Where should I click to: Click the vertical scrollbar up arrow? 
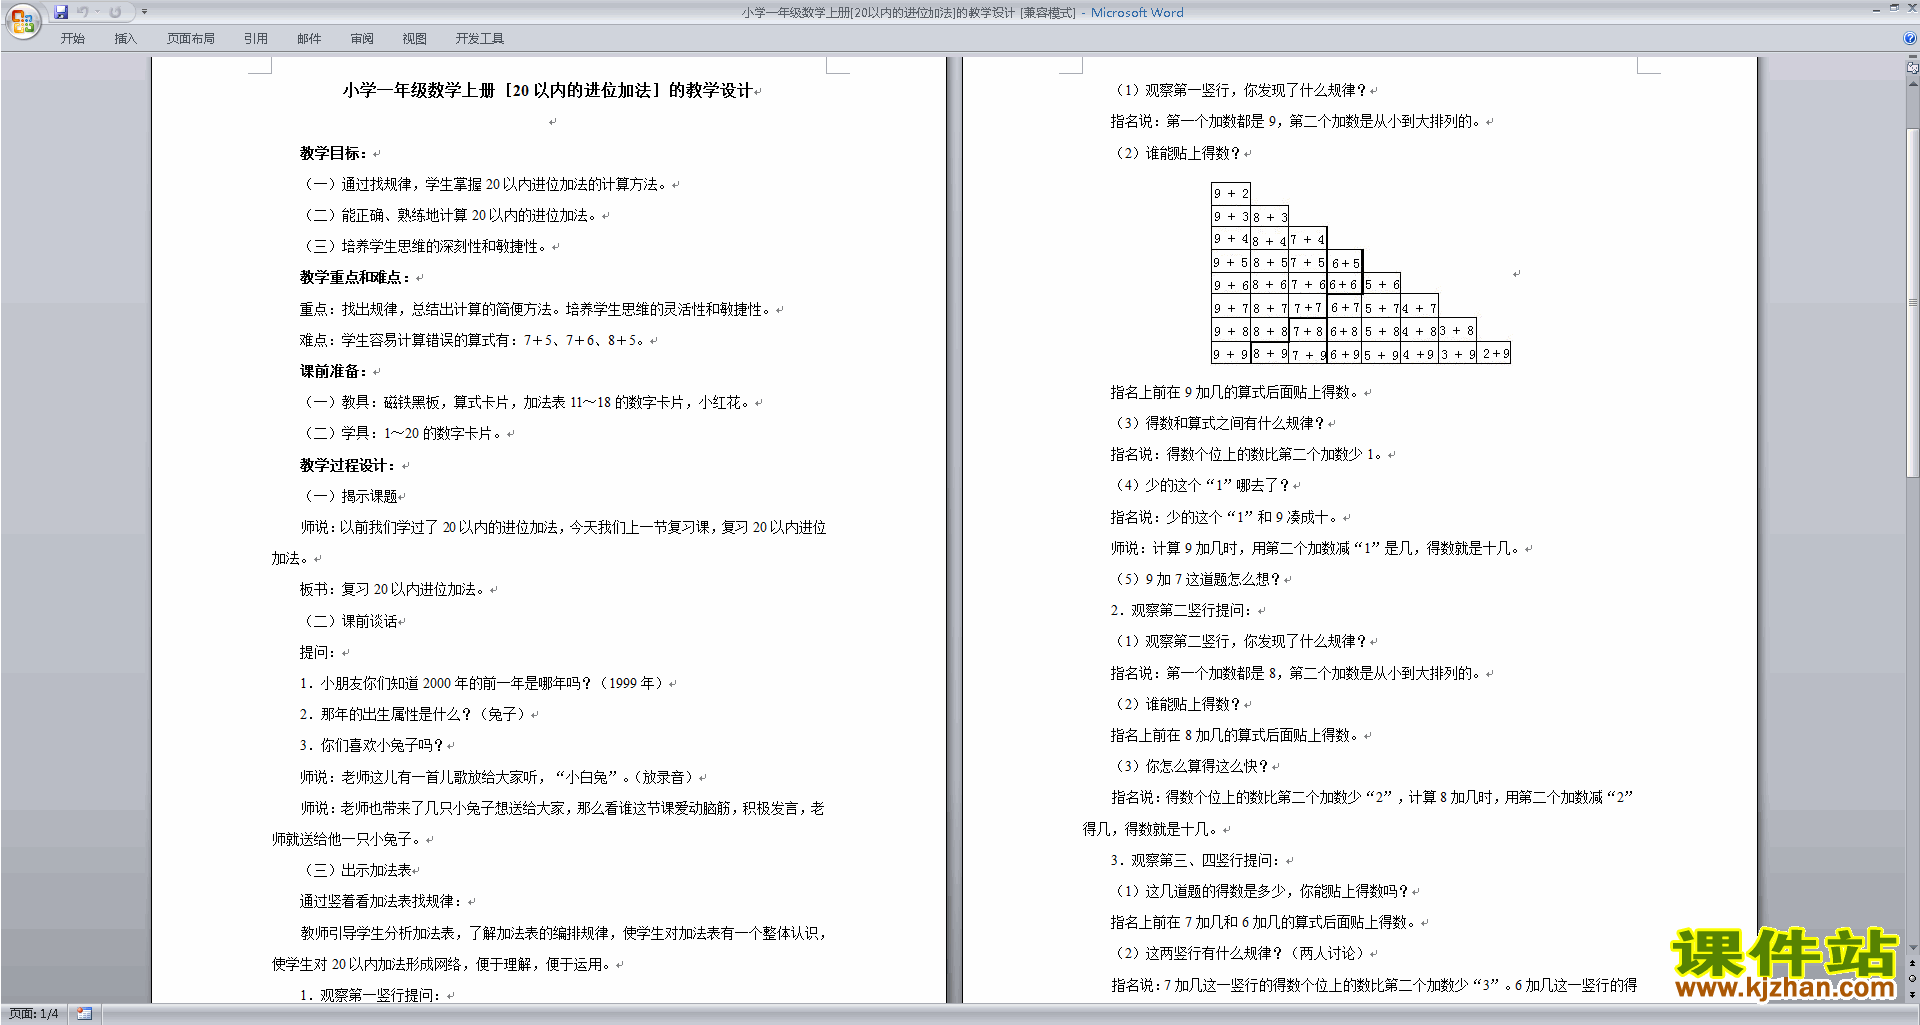1913,83
